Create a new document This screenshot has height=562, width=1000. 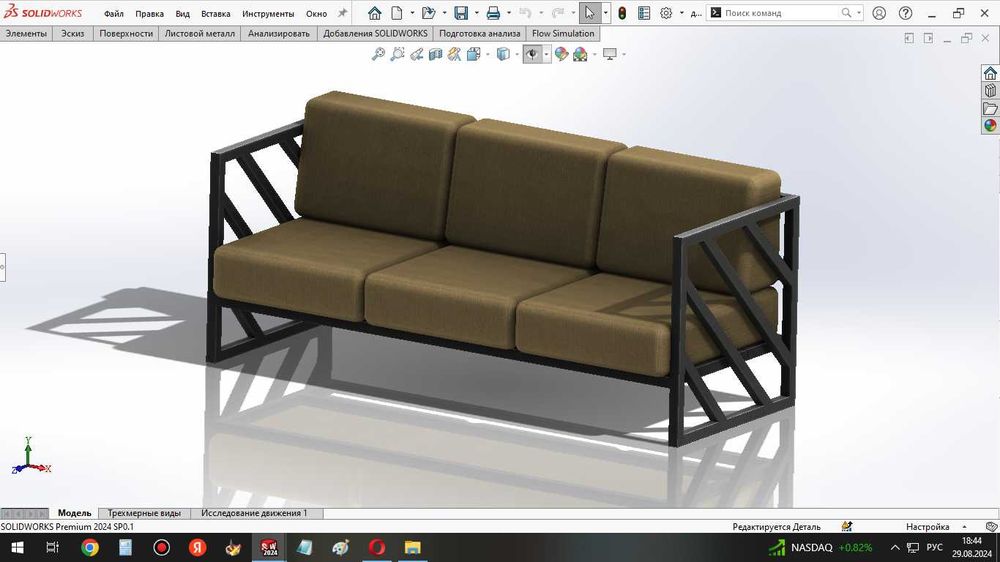coord(397,13)
